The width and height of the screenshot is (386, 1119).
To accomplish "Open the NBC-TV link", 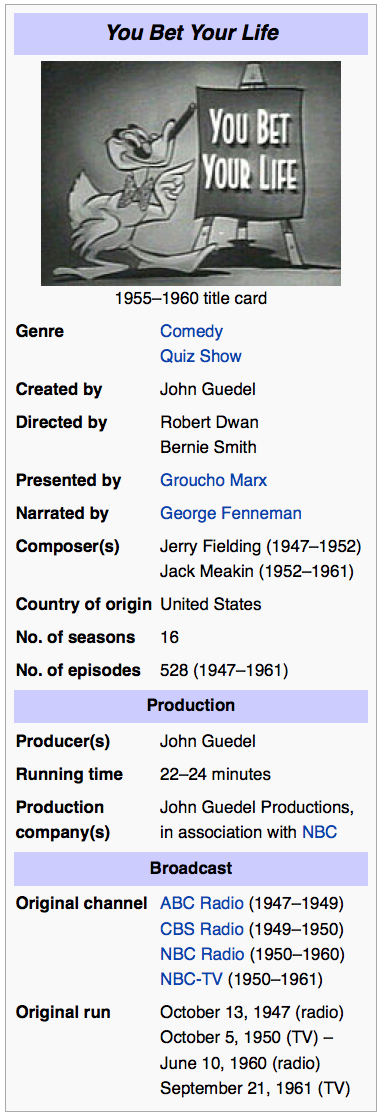I will click(192, 979).
